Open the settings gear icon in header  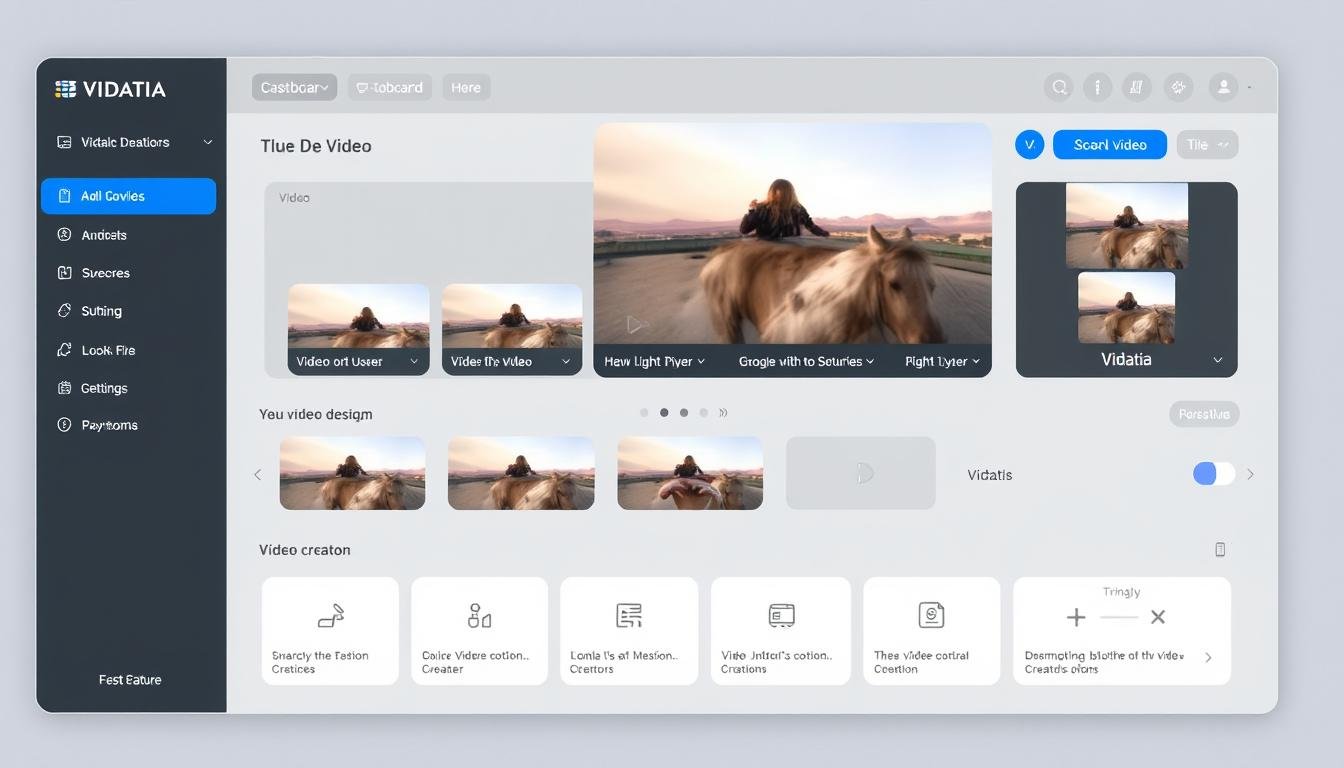pyautogui.click(x=1178, y=88)
